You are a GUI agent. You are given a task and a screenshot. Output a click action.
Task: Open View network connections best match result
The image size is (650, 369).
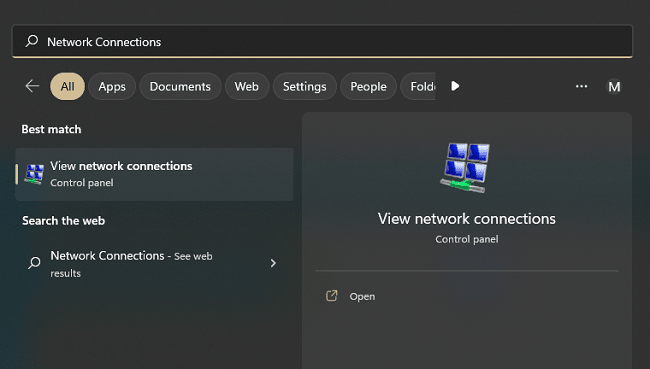[x=154, y=174]
